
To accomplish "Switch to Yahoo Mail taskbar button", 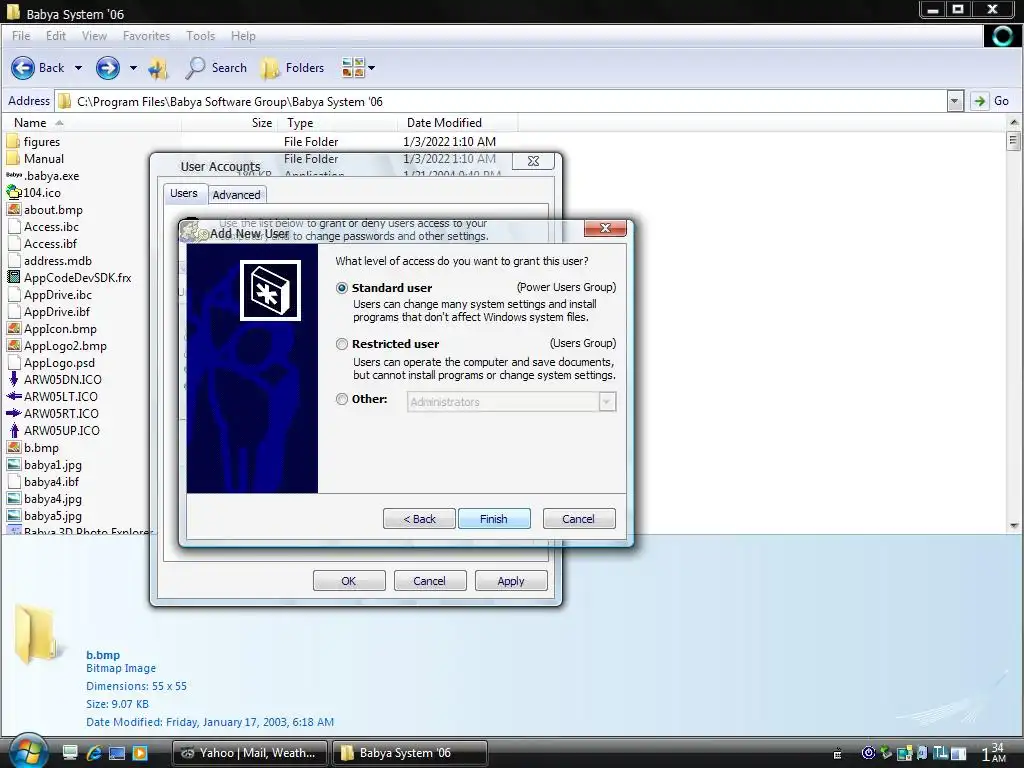I will tap(249, 753).
